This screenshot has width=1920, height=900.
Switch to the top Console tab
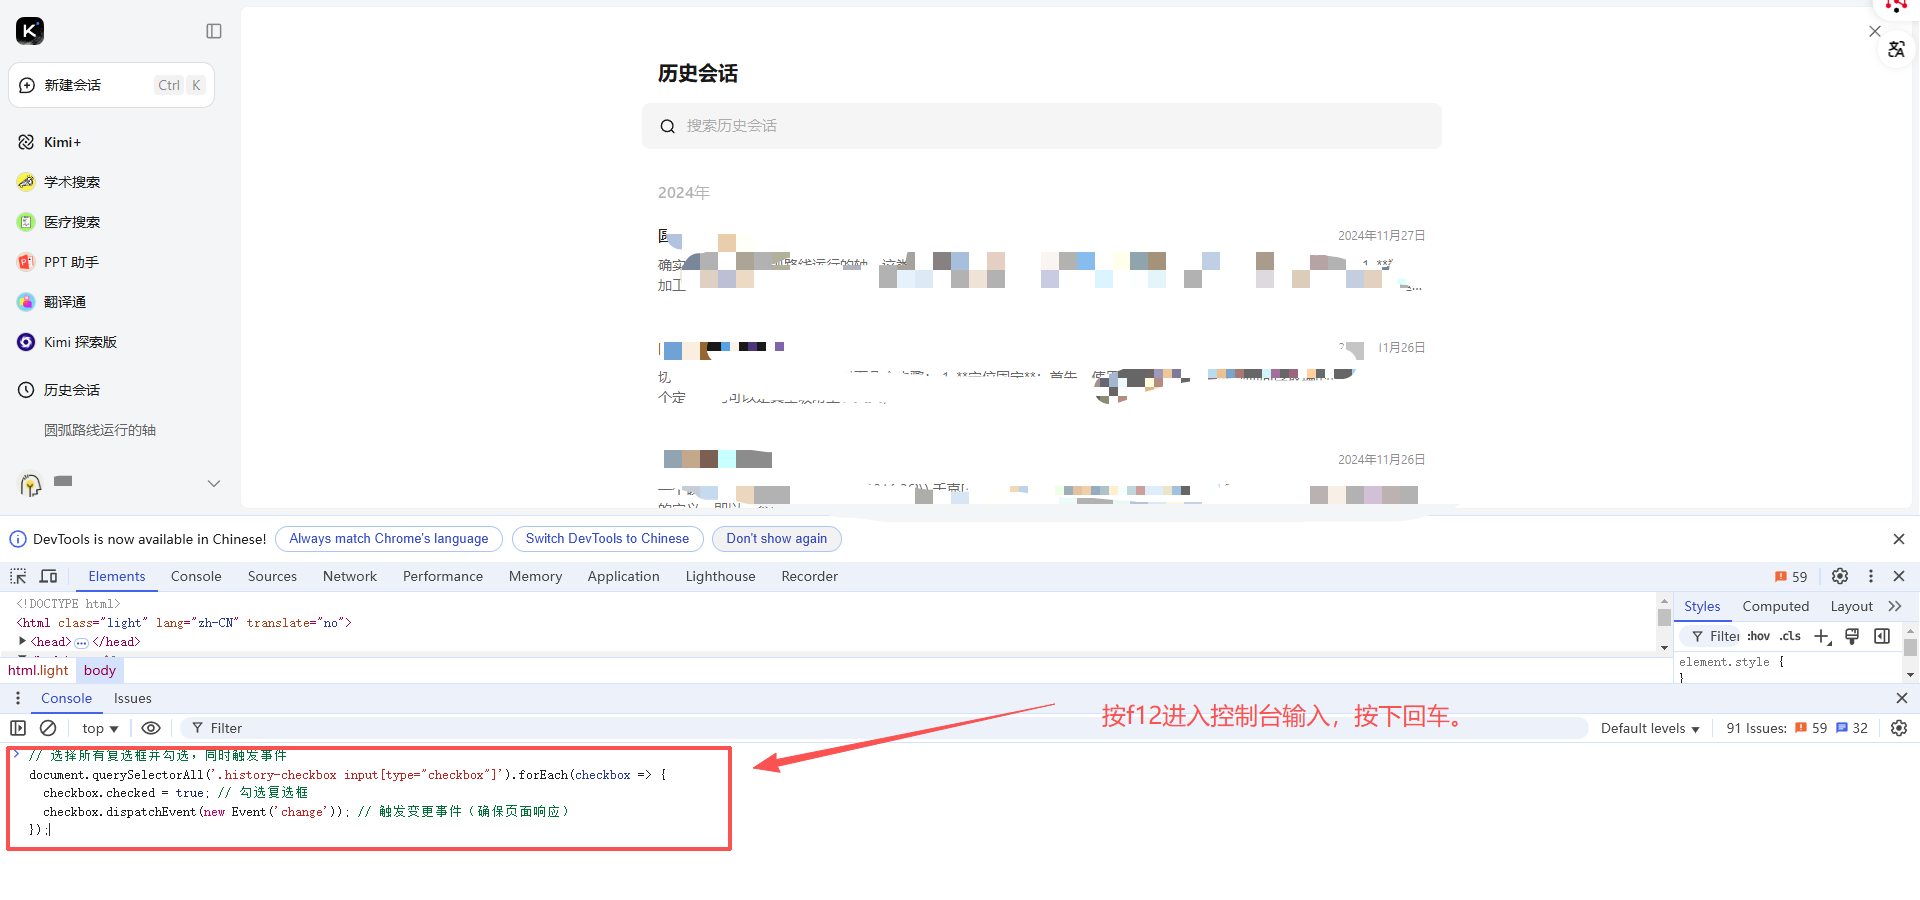(x=196, y=577)
